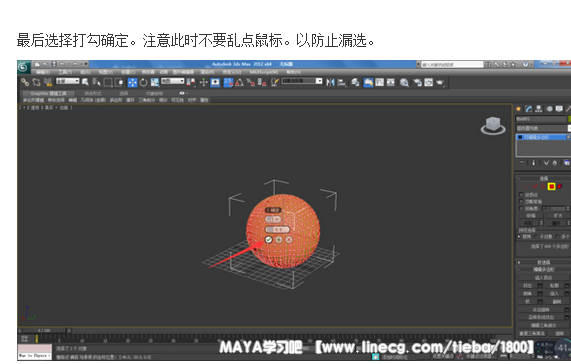Open the Material Editor toolbar icon
The width and height of the screenshot is (571, 364).
404,83
